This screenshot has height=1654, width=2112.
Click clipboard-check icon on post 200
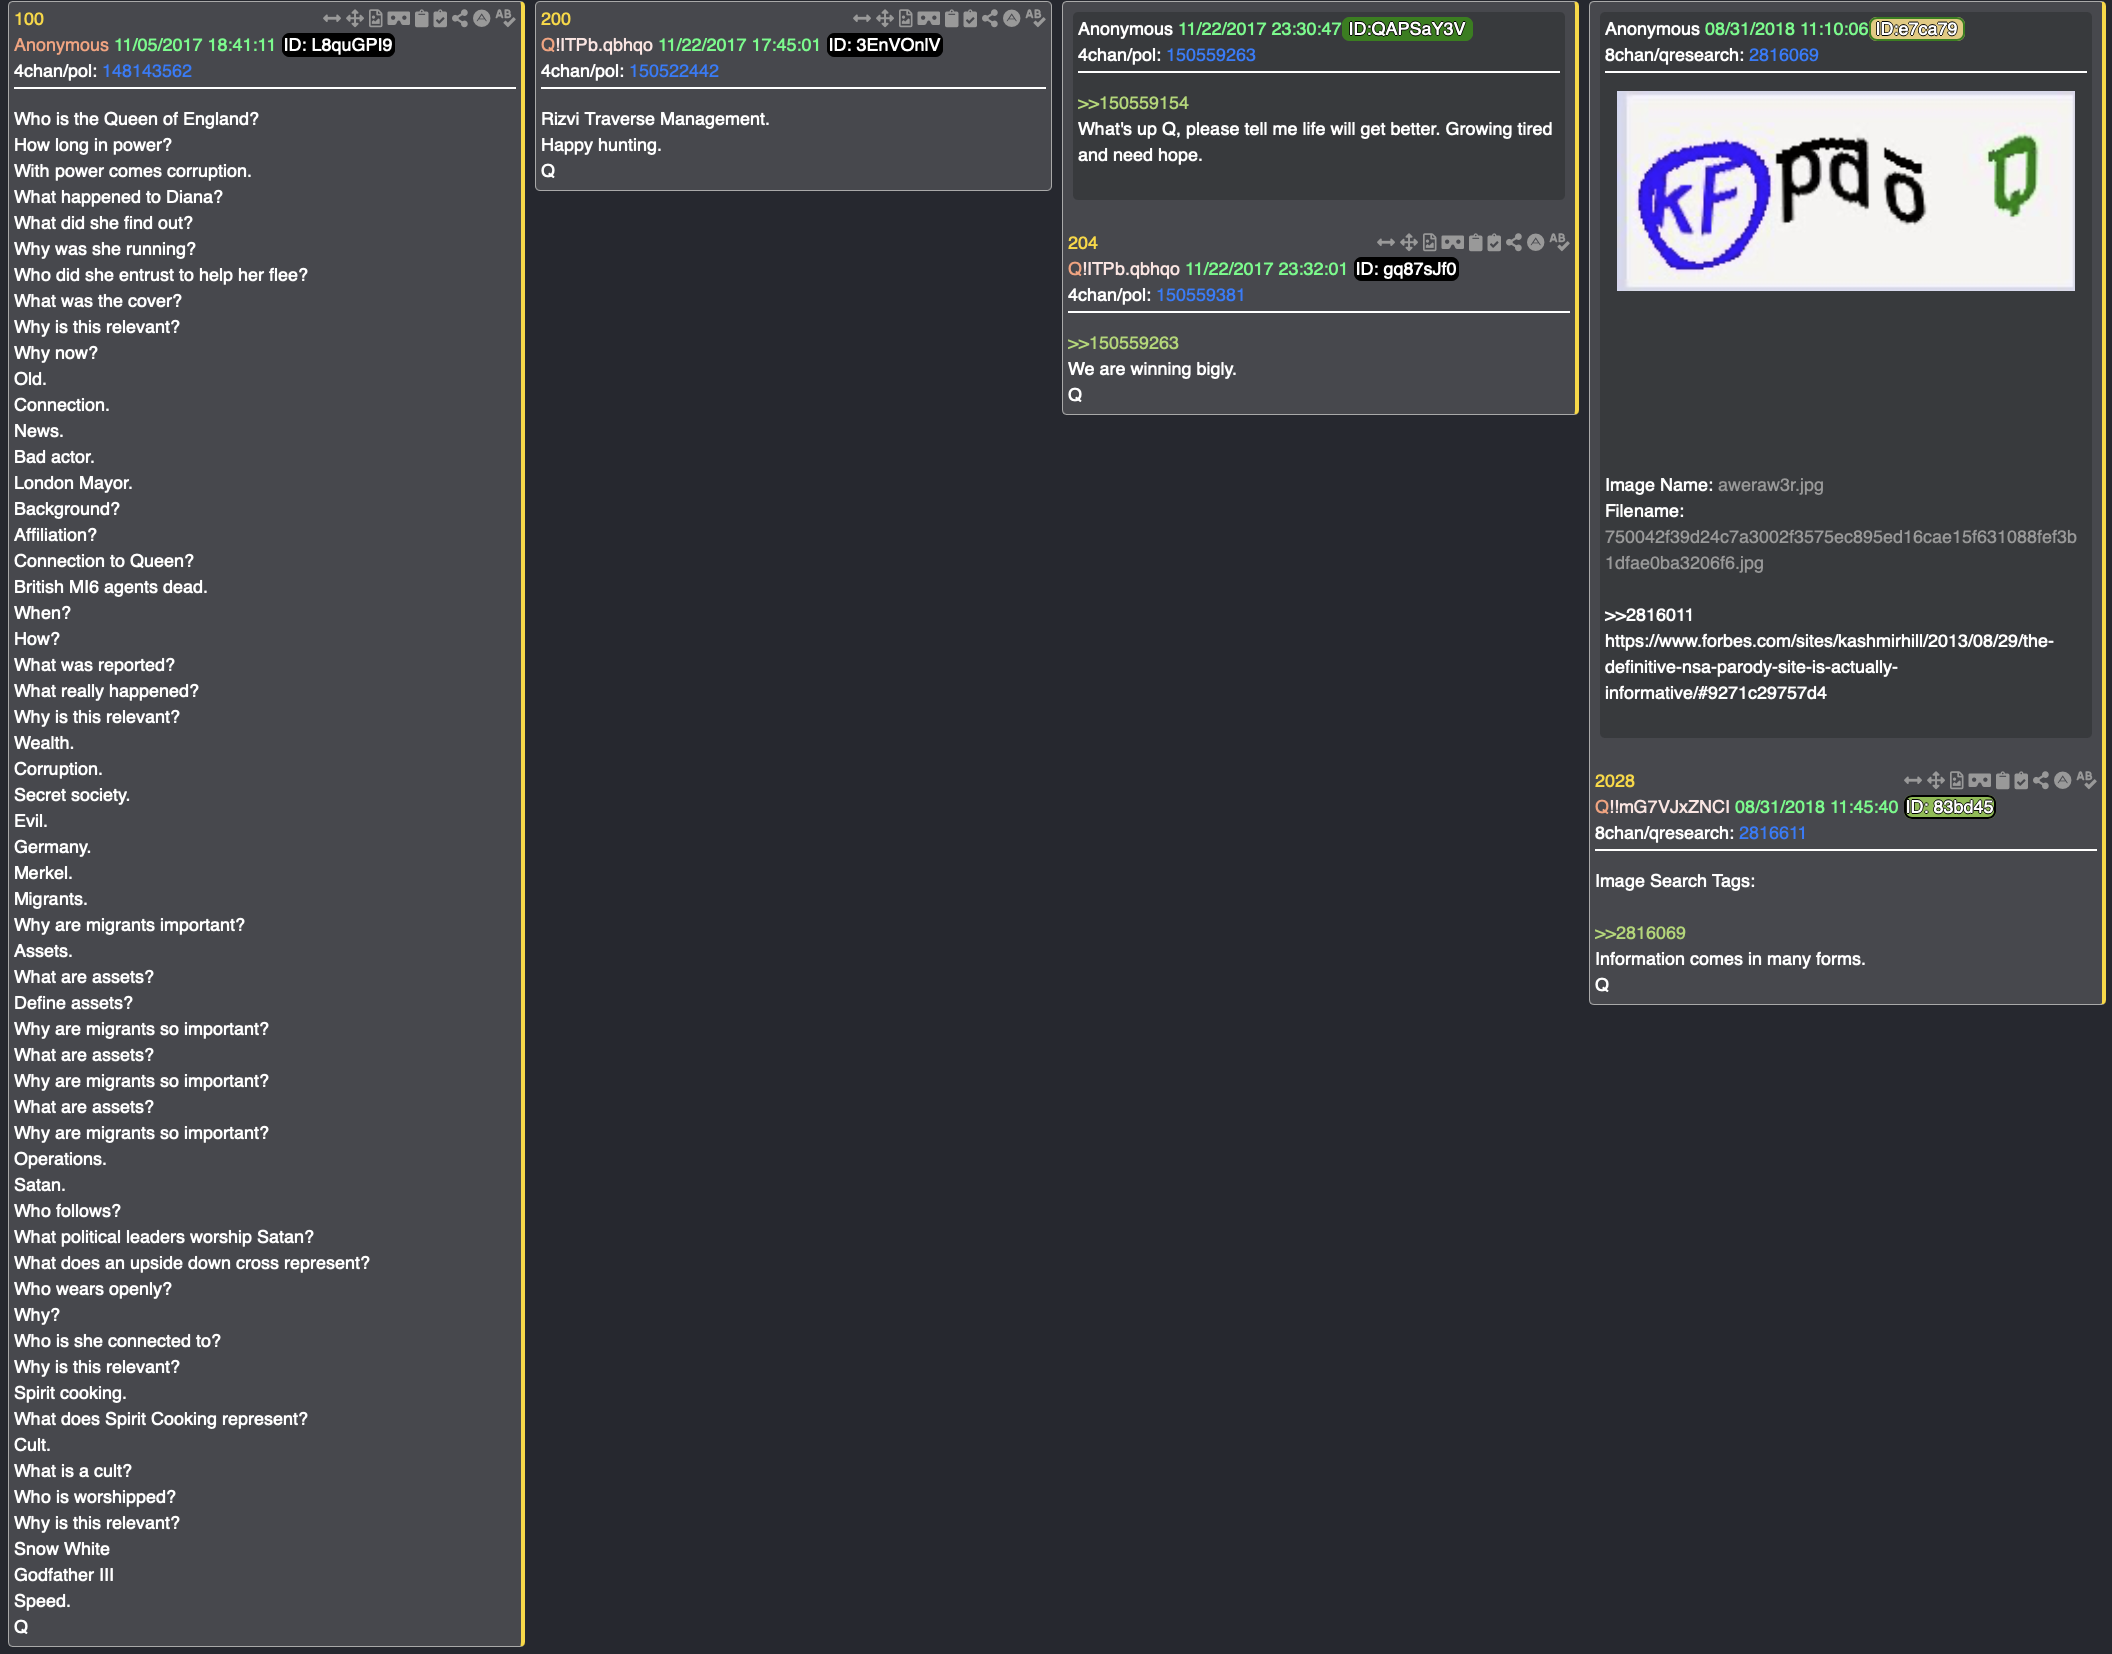[970, 19]
